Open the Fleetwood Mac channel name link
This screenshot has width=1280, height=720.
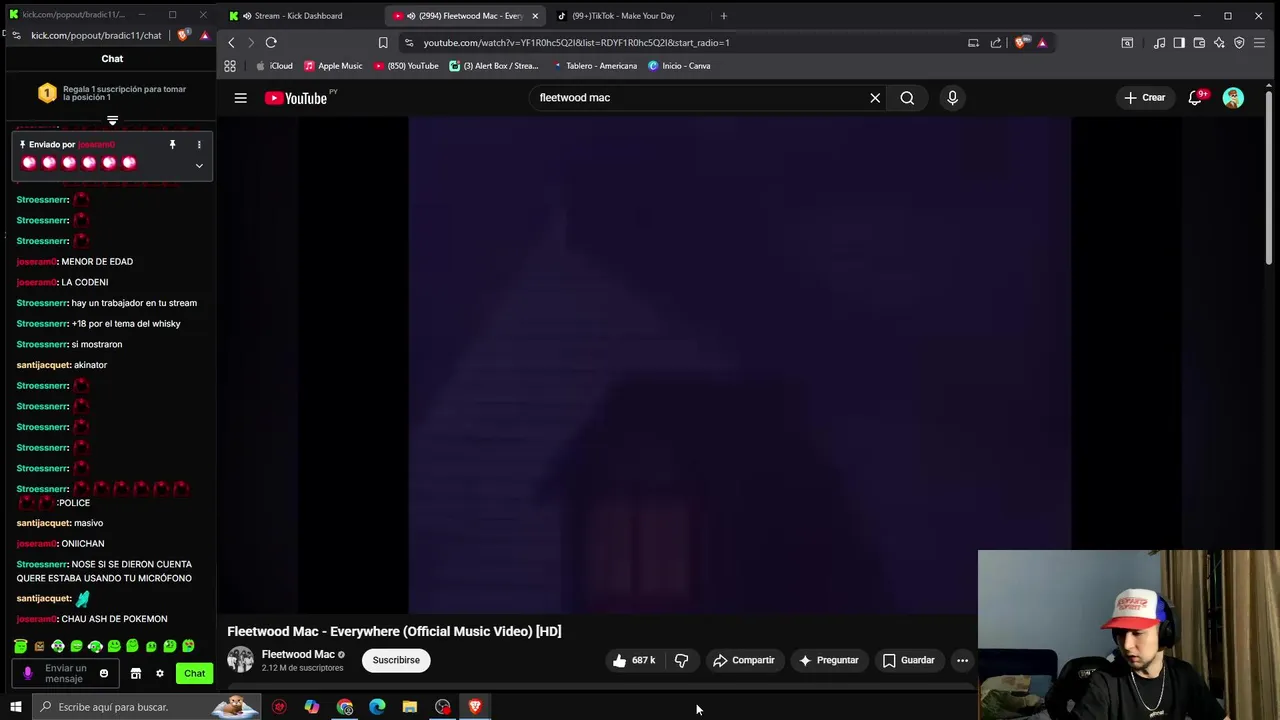click(298, 654)
